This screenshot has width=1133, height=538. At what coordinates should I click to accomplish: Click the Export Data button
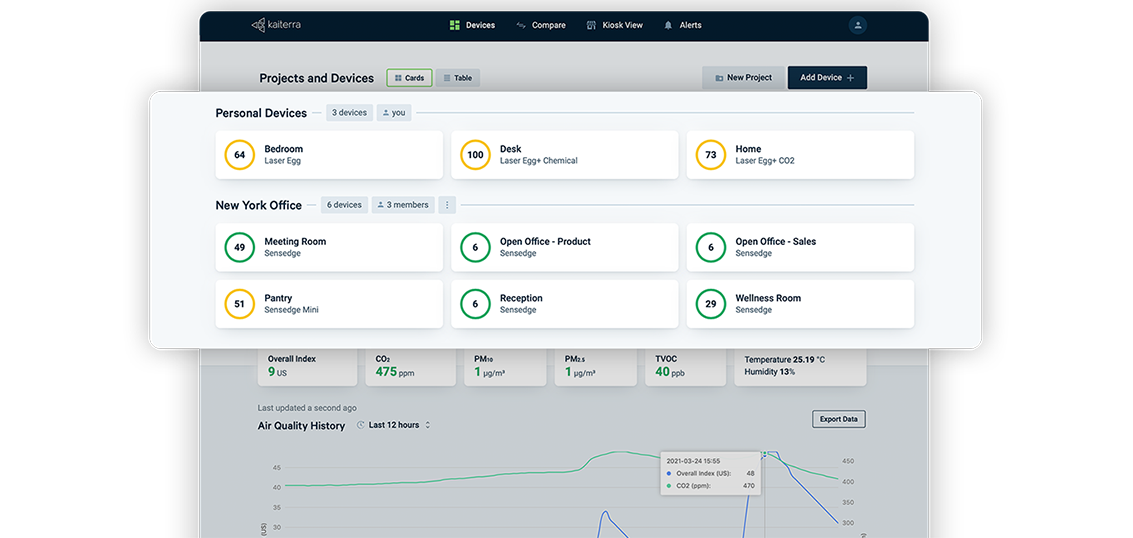click(x=839, y=419)
